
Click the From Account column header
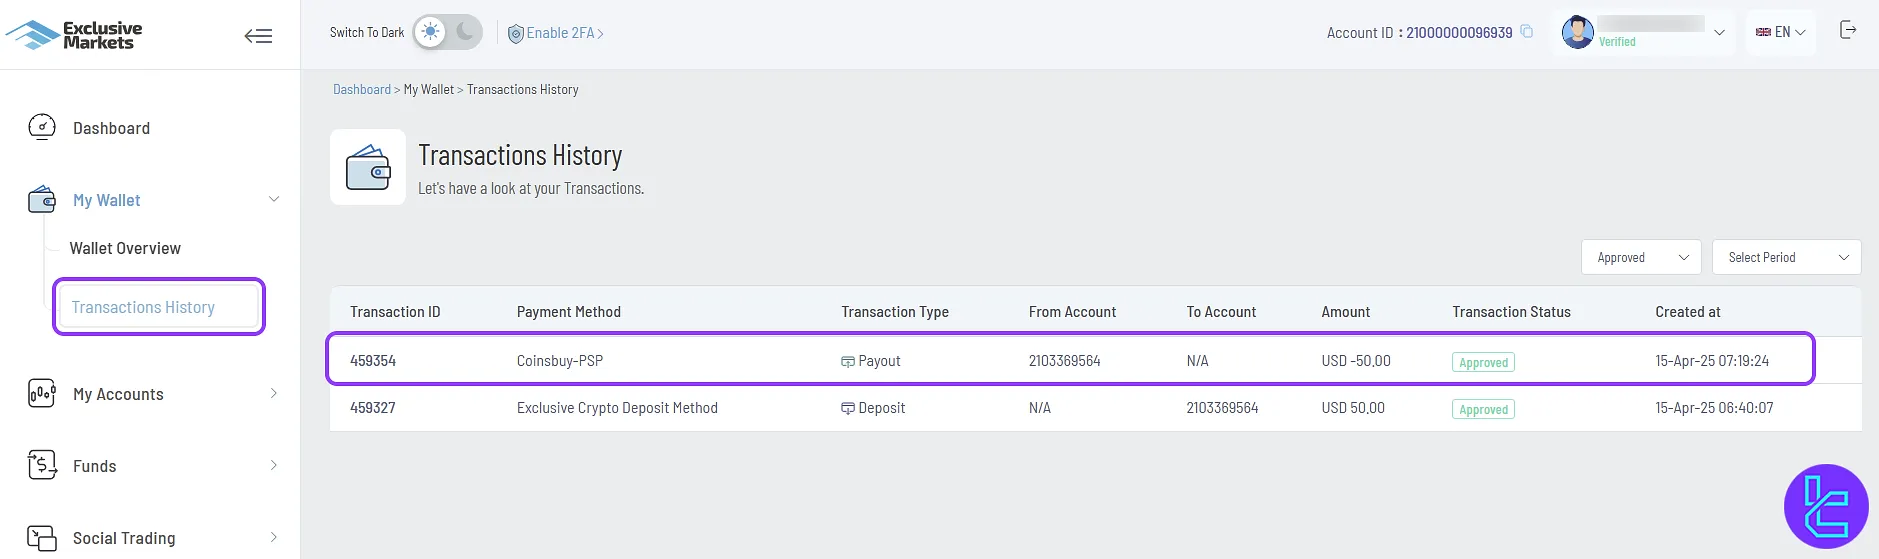(x=1072, y=312)
